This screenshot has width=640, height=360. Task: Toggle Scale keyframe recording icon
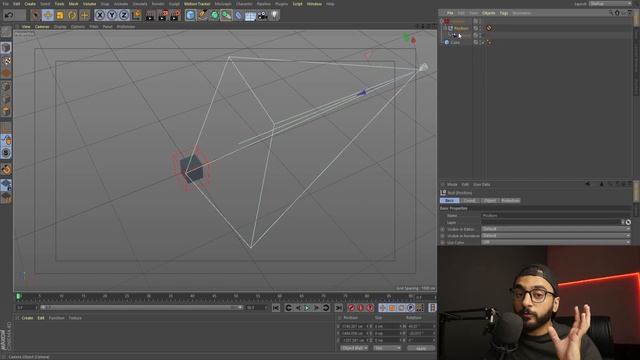[392, 308]
